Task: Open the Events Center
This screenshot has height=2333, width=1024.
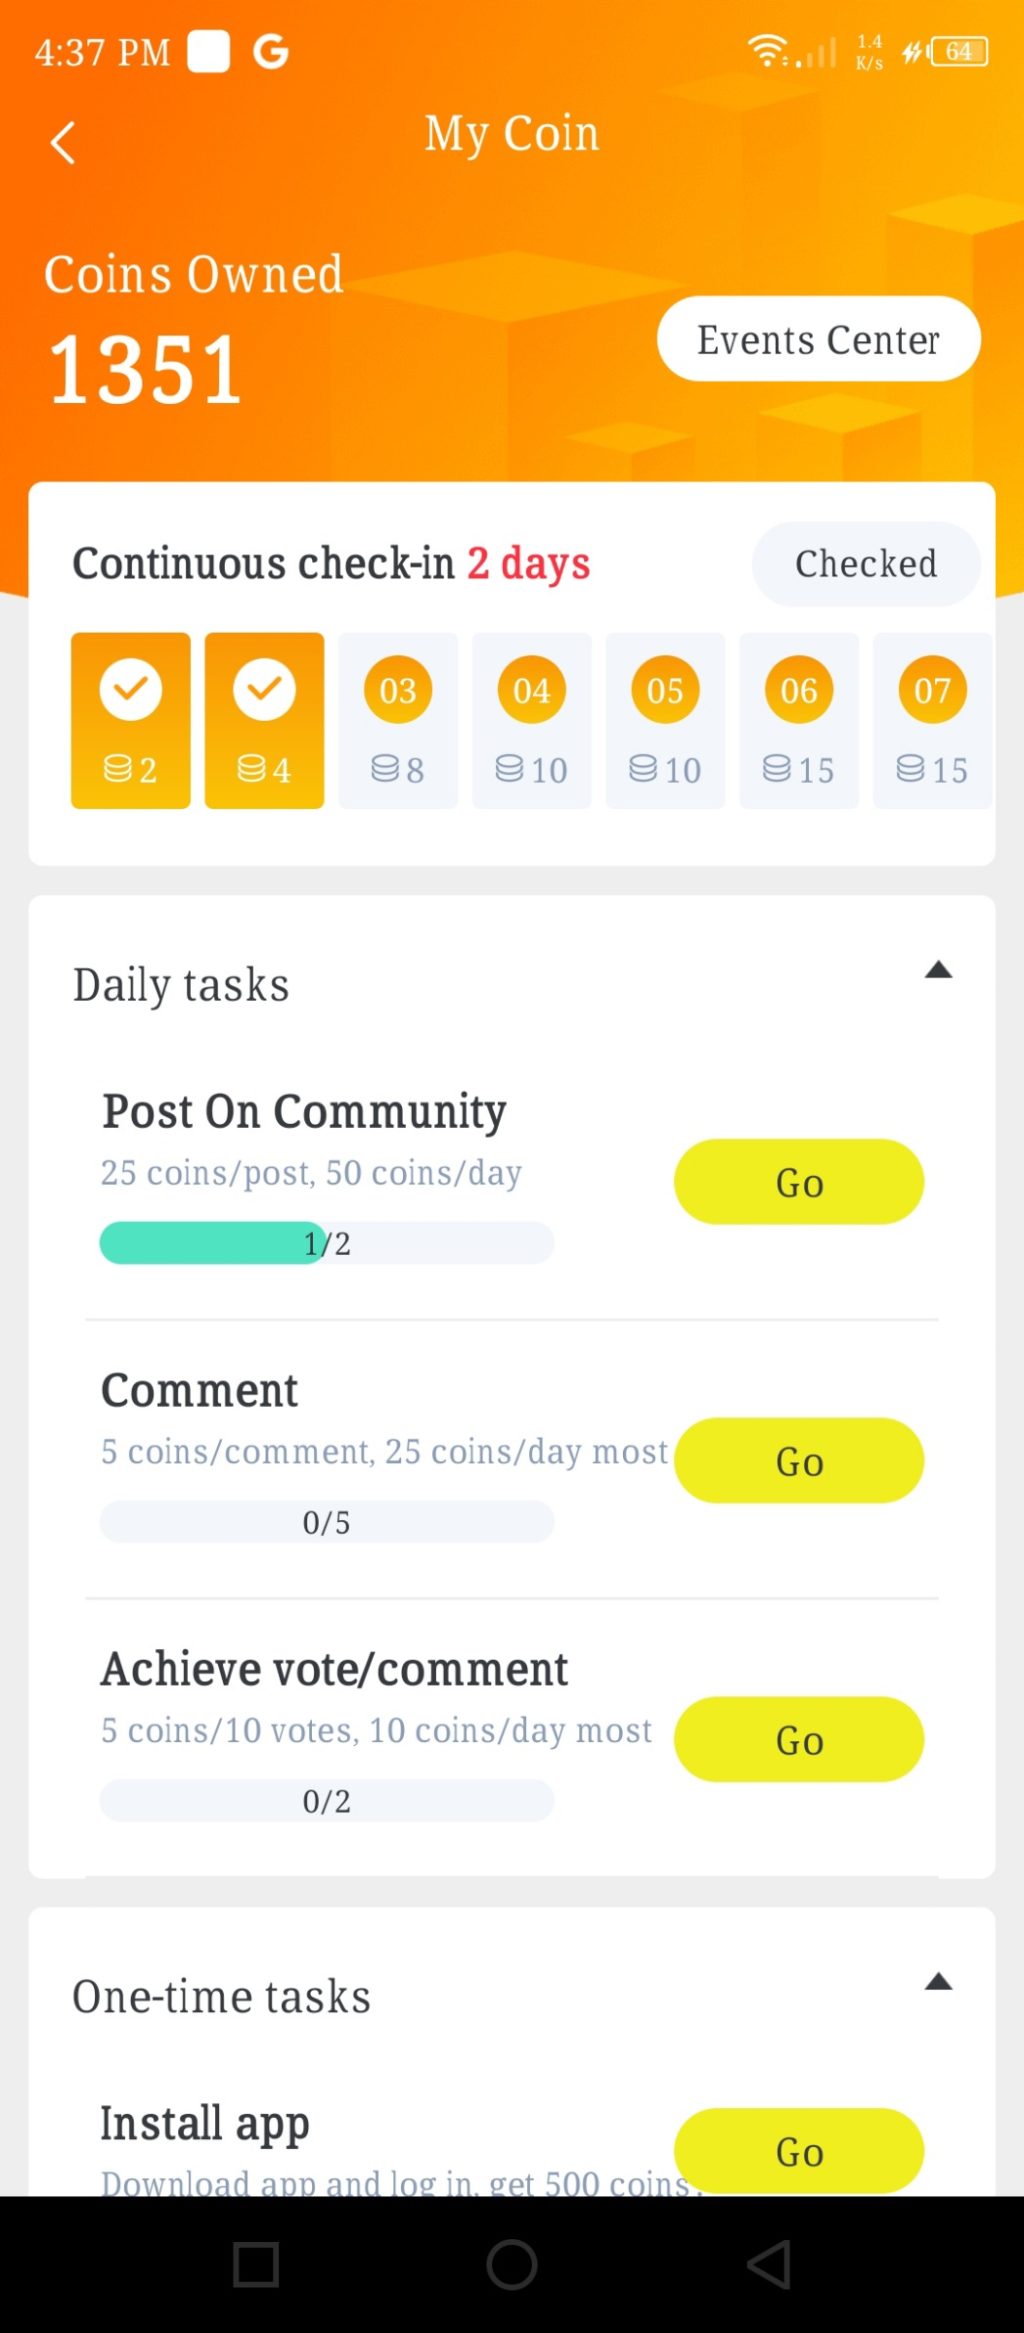Action: [818, 339]
